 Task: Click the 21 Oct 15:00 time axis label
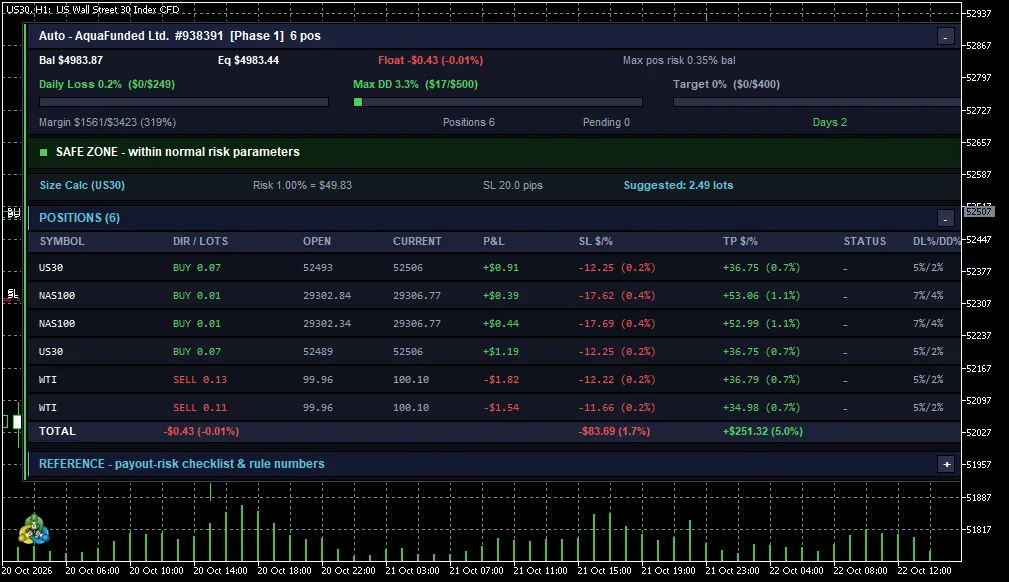pos(604,570)
